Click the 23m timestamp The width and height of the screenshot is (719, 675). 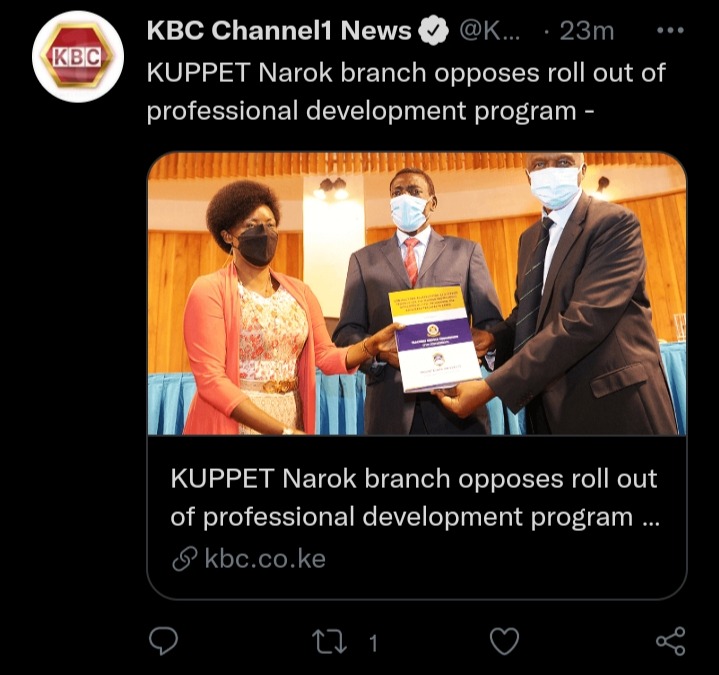point(586,31)
